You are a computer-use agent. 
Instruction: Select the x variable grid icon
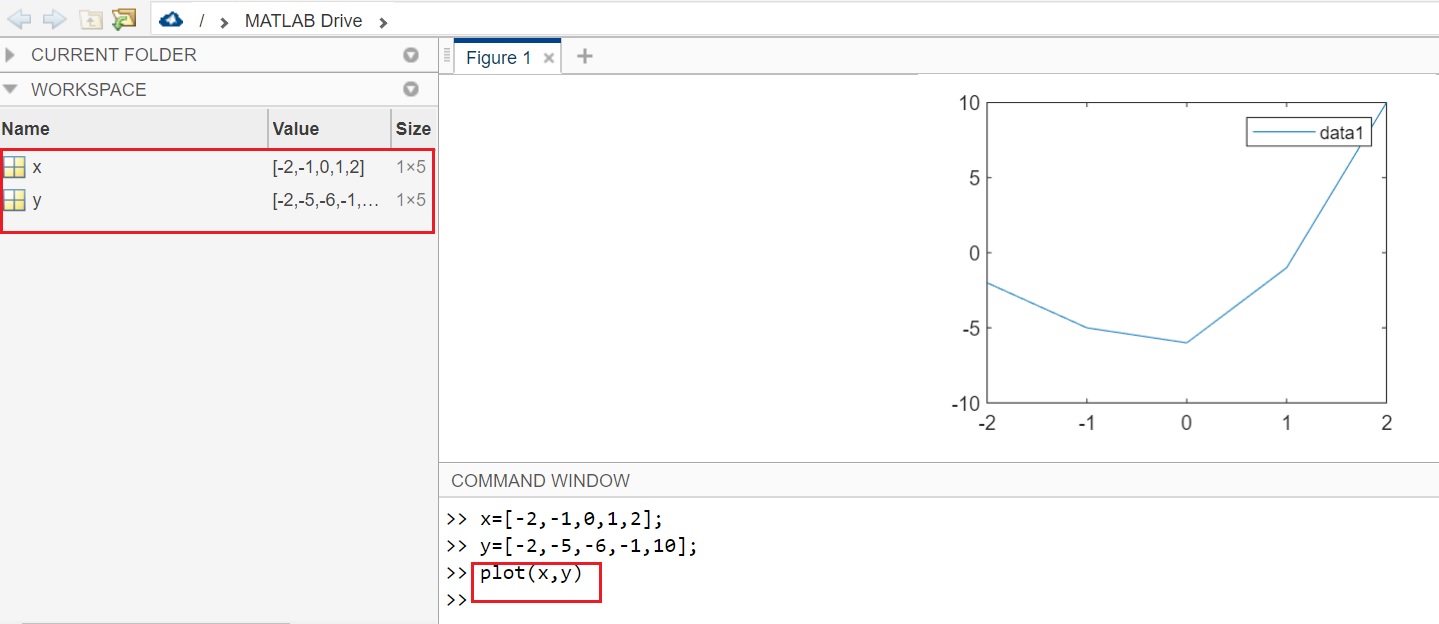[15, 166]
